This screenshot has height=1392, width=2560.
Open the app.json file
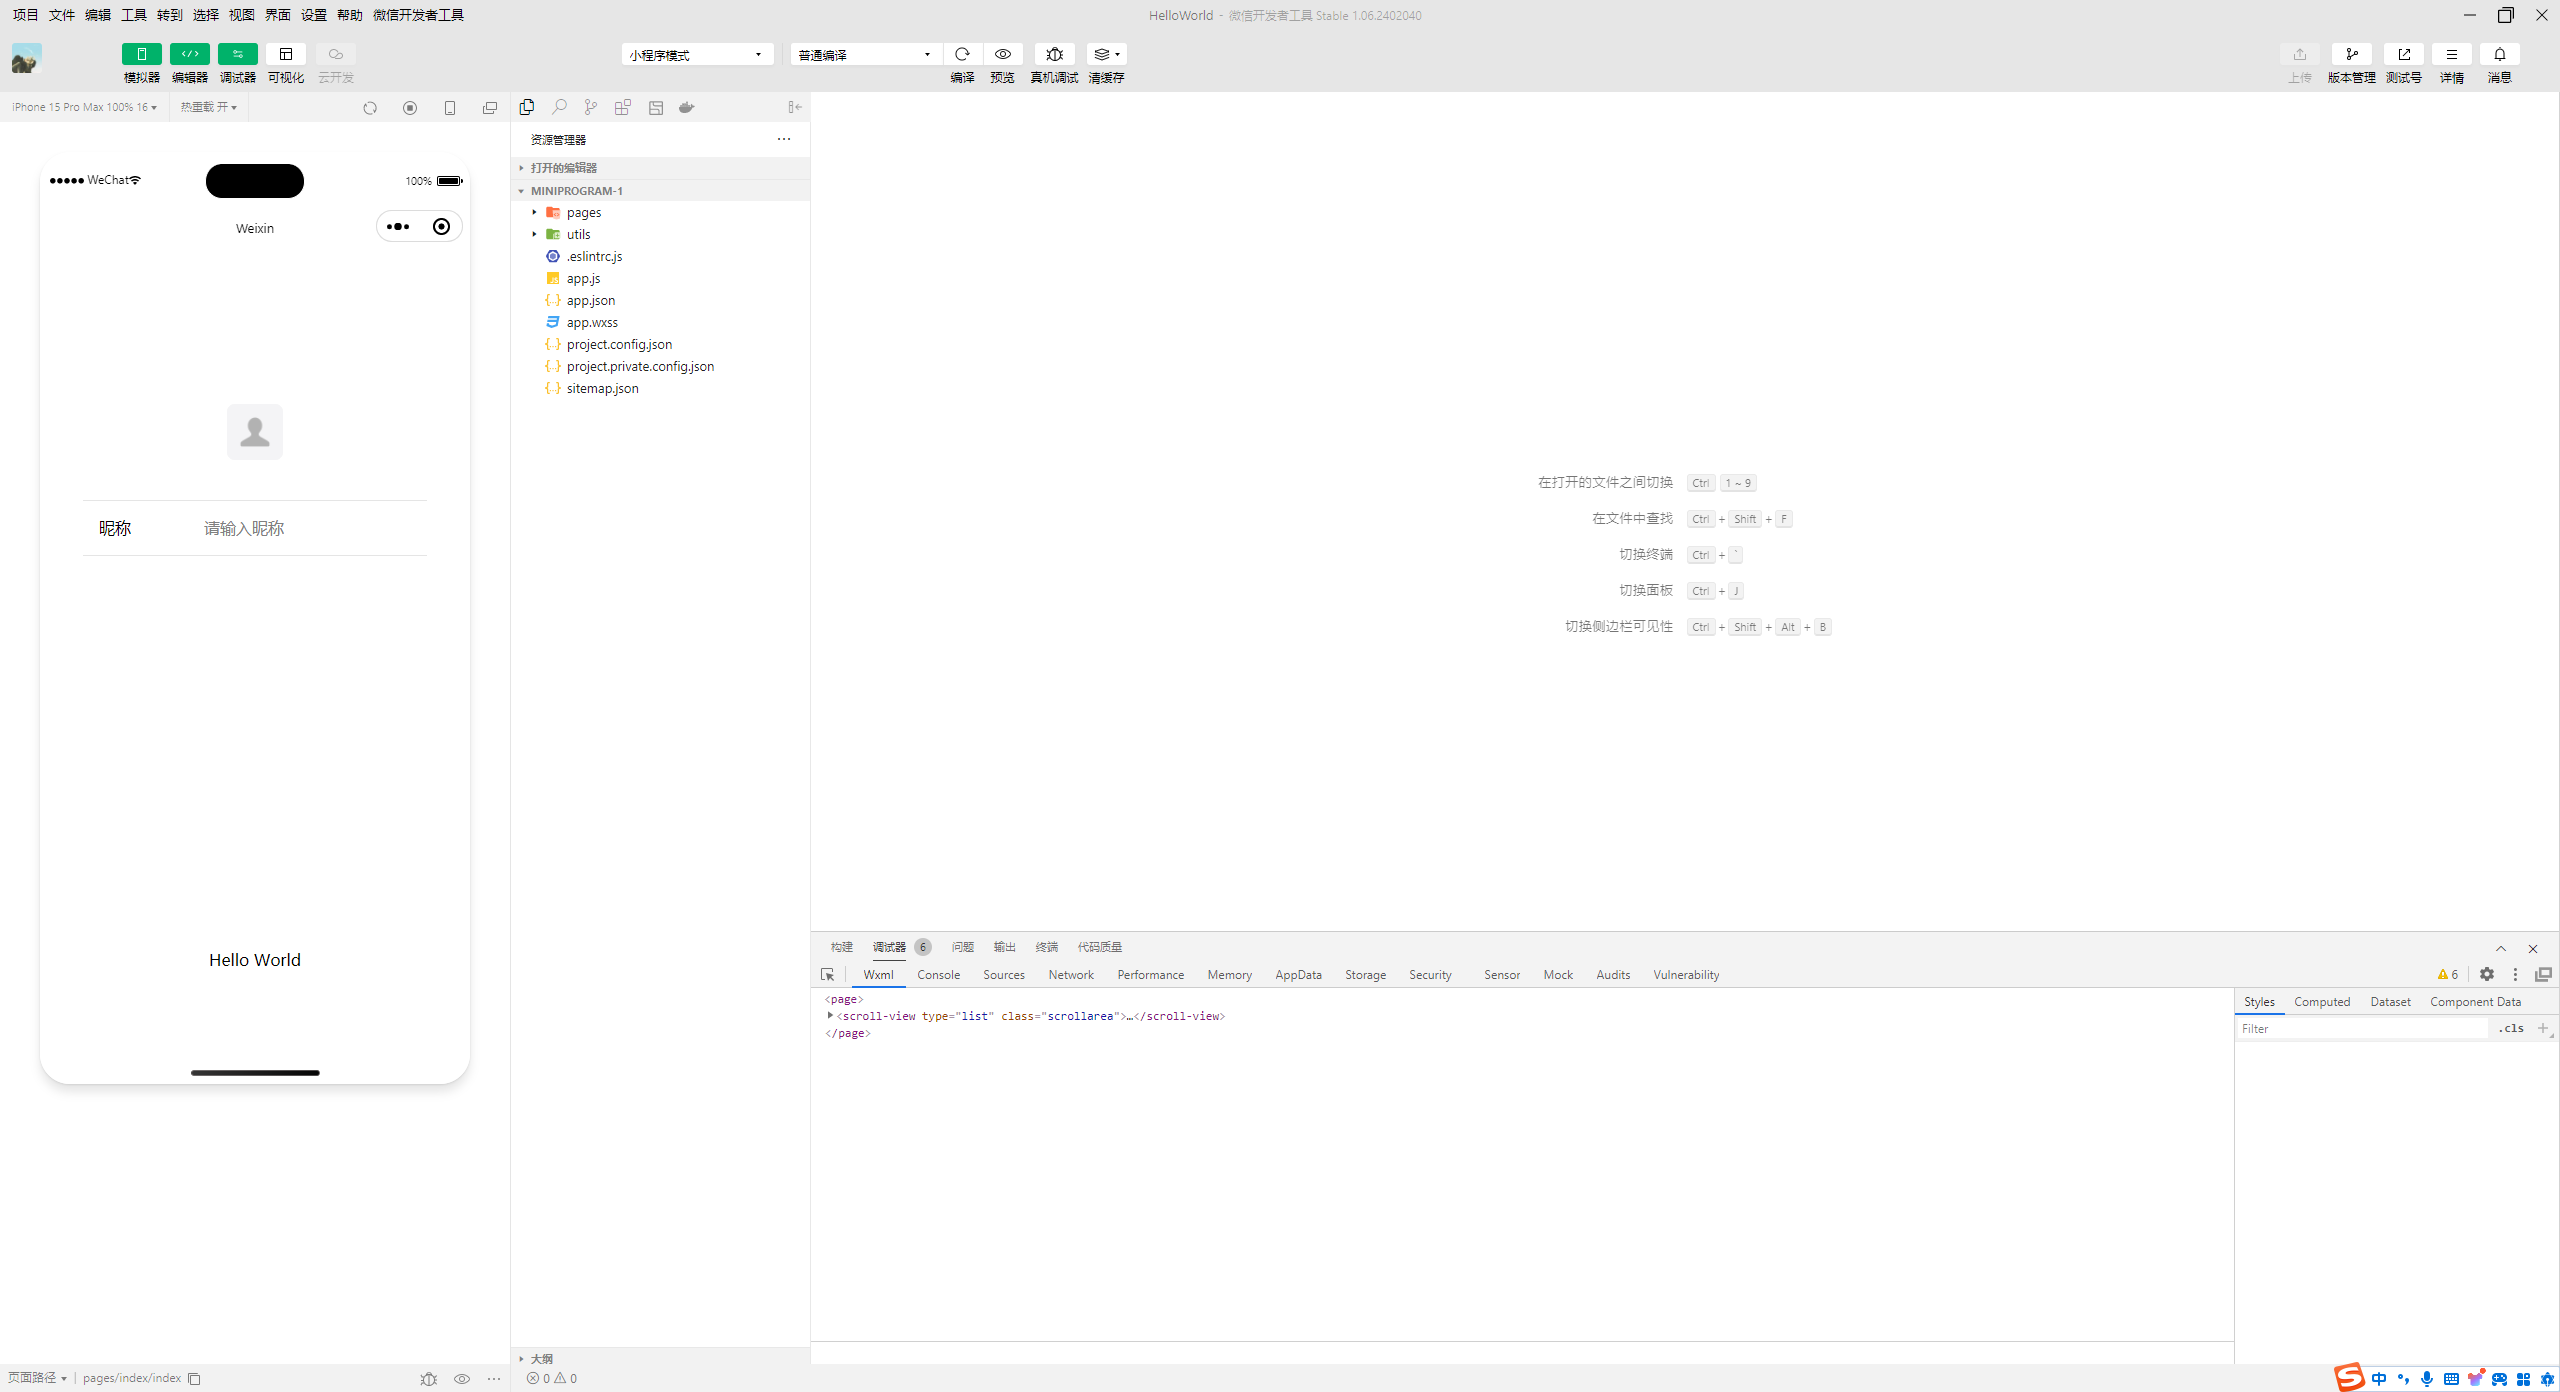click(660, 300)
